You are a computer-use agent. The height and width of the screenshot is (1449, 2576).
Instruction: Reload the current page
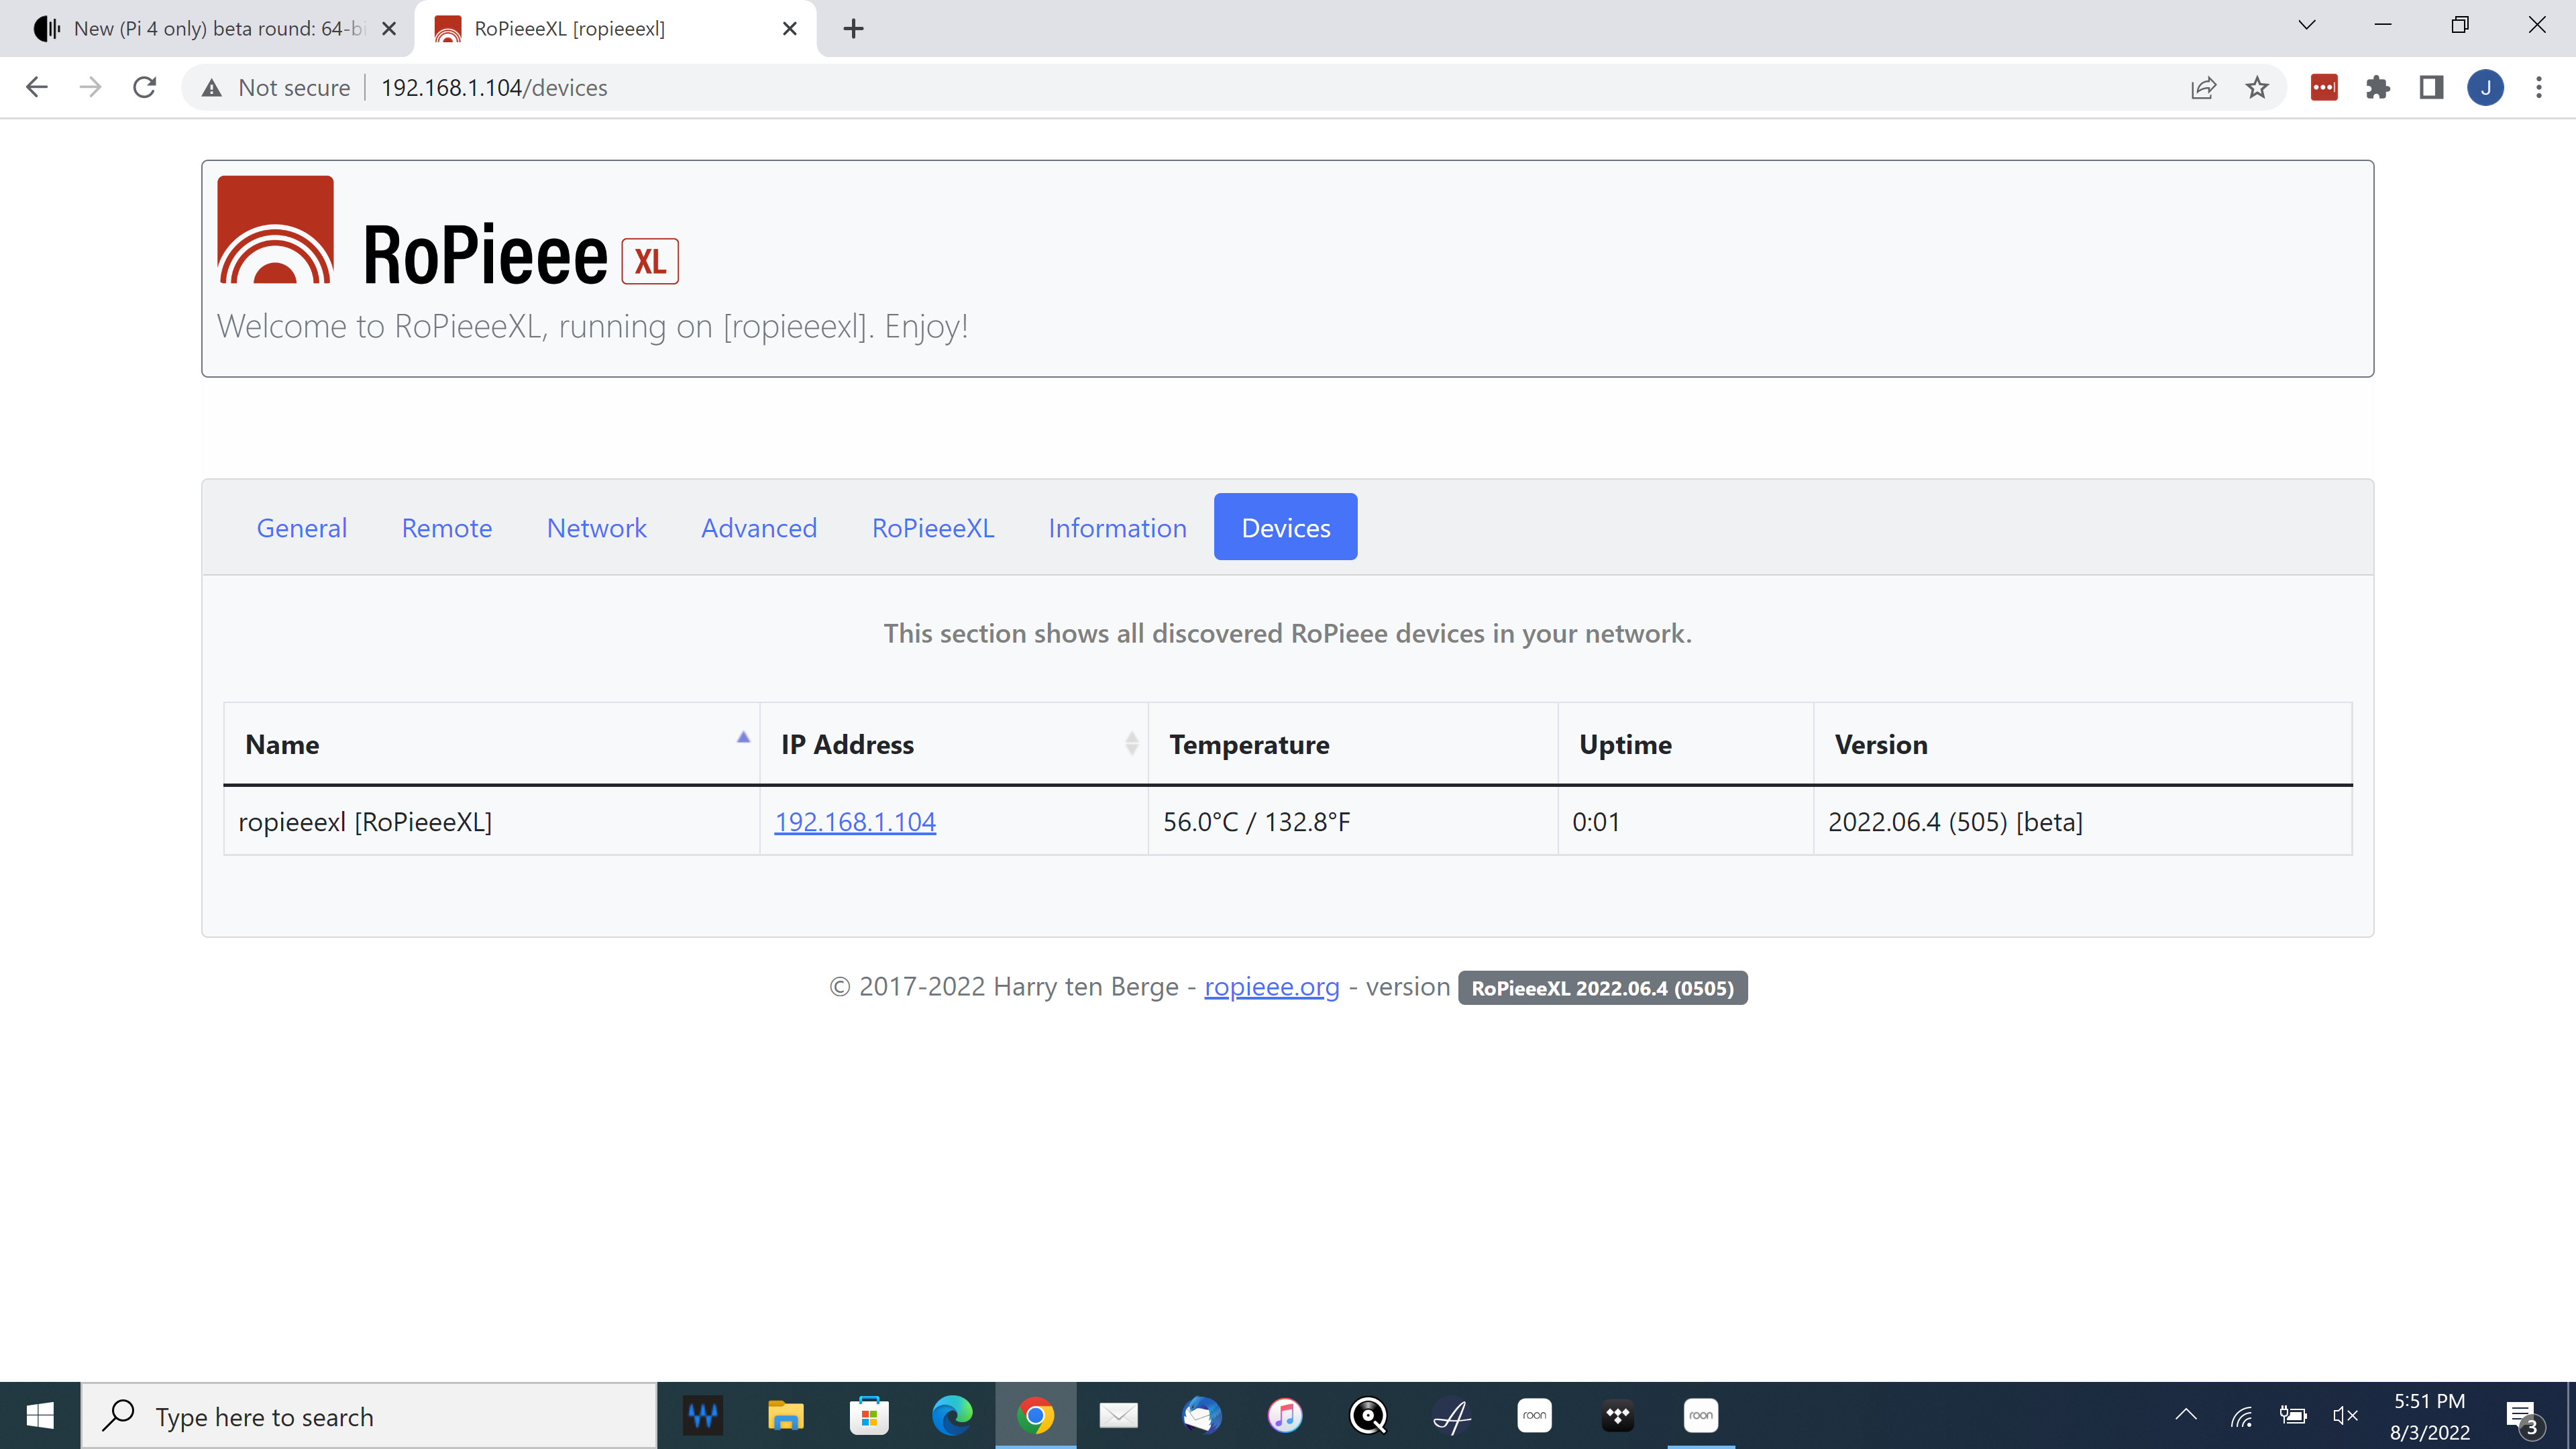tap(145, 87)
